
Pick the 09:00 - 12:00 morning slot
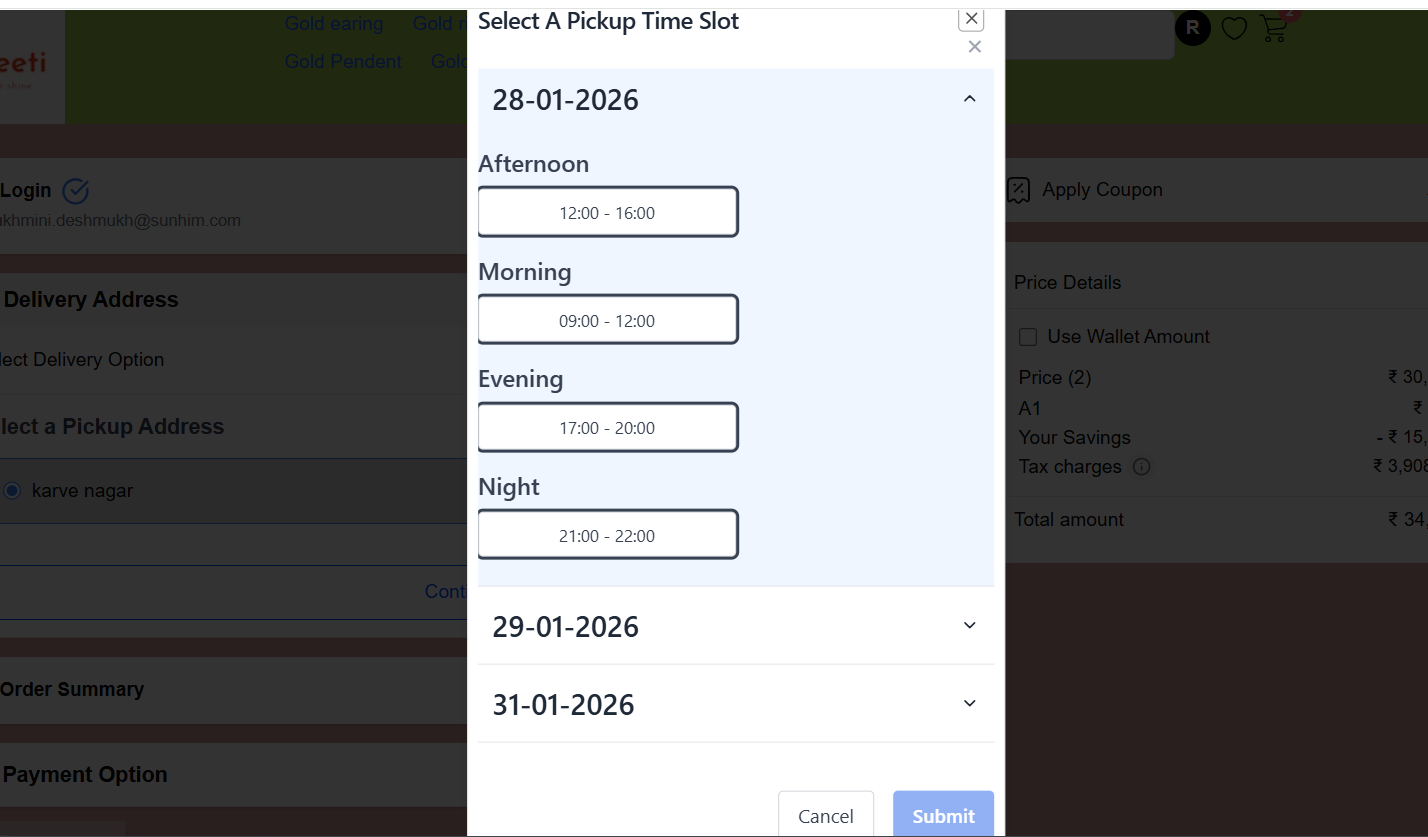point(608,320)
